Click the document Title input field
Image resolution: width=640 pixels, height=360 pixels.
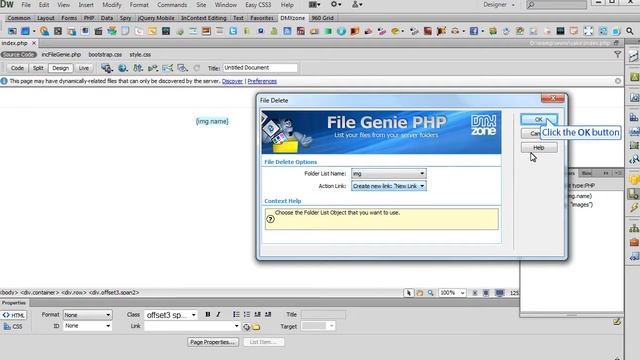pyautogui.click(x=260, y=68)
